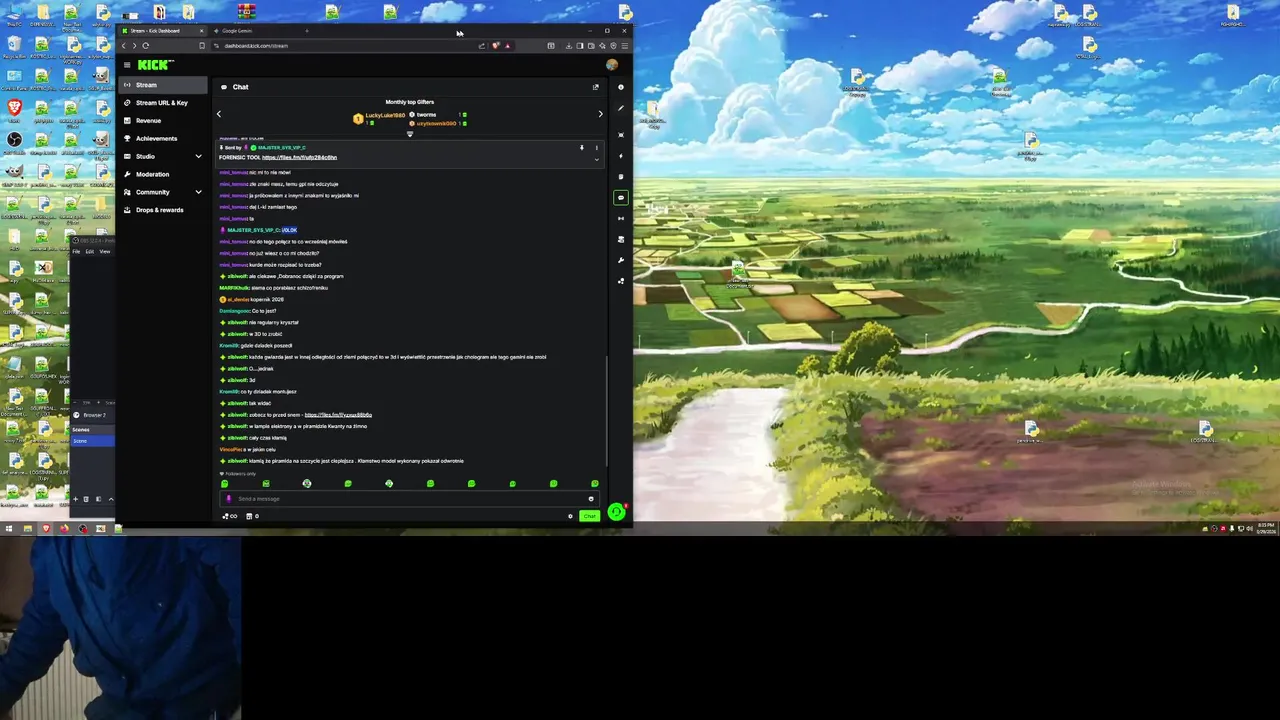Select the highlighted chat bubble rail icon

coord(621,198)
